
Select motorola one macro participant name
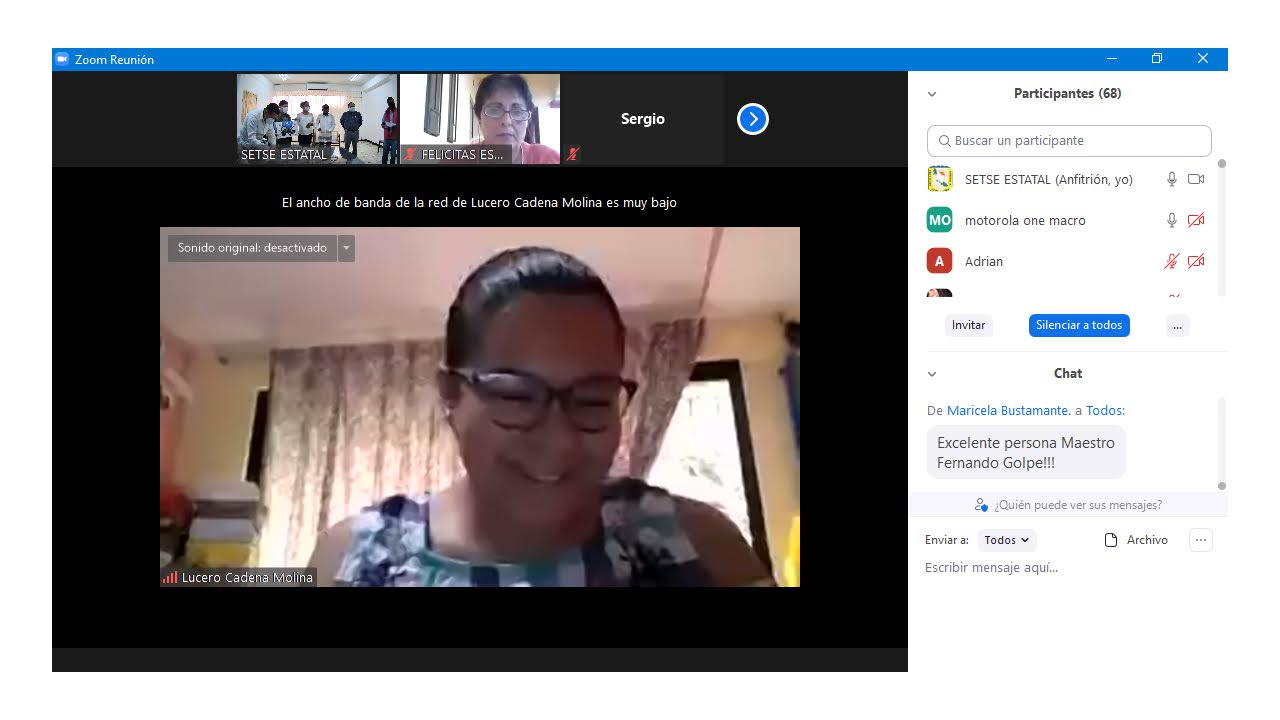[x=1025, y=220]
